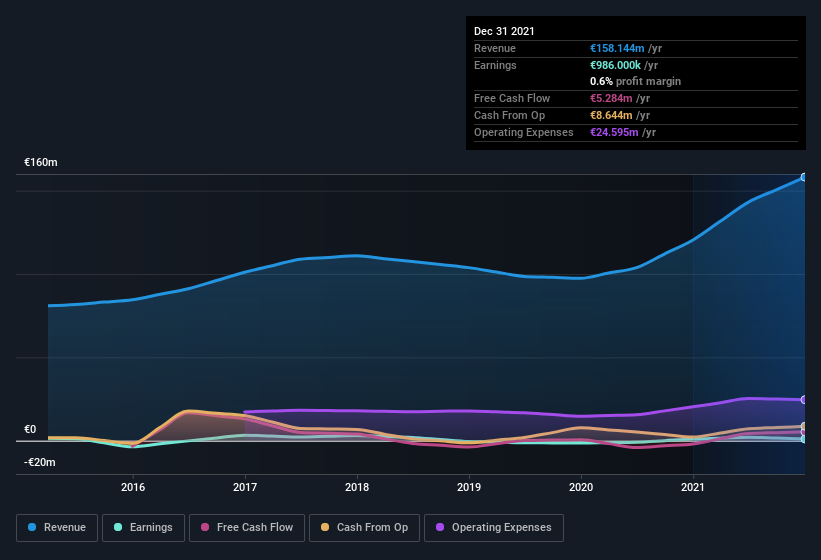Click the pink Free Cash Flow legend dot
Viewport: 821px width, 560px height.
click(x=205, y=527)
